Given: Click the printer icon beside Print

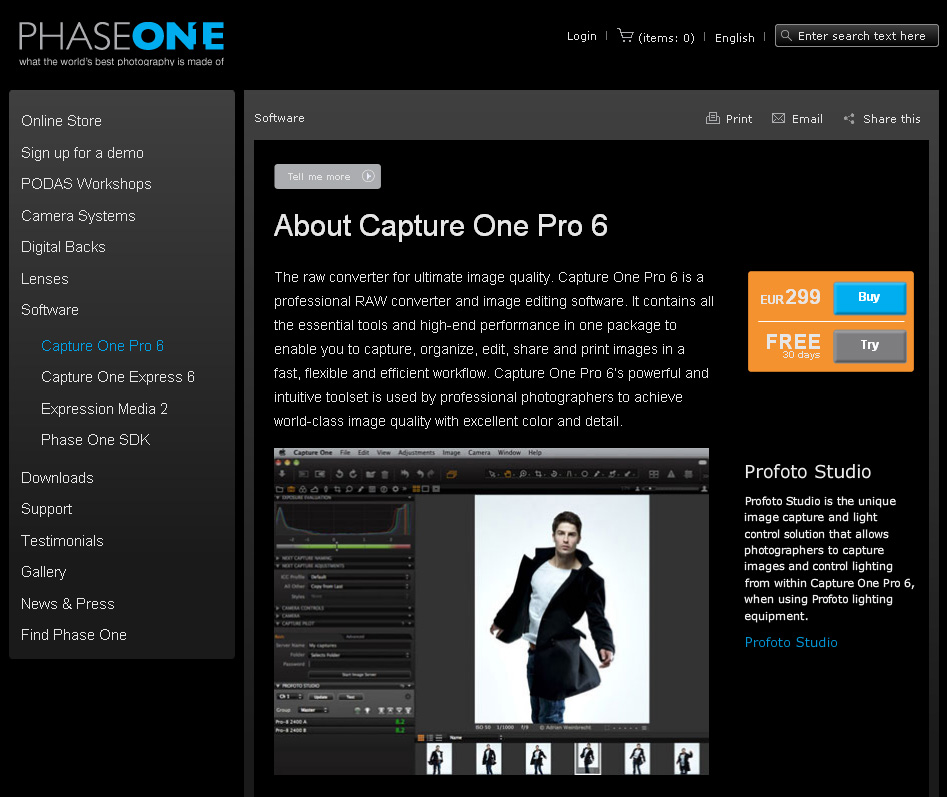Looking at the screenshot, I should [x=713, y=118].
